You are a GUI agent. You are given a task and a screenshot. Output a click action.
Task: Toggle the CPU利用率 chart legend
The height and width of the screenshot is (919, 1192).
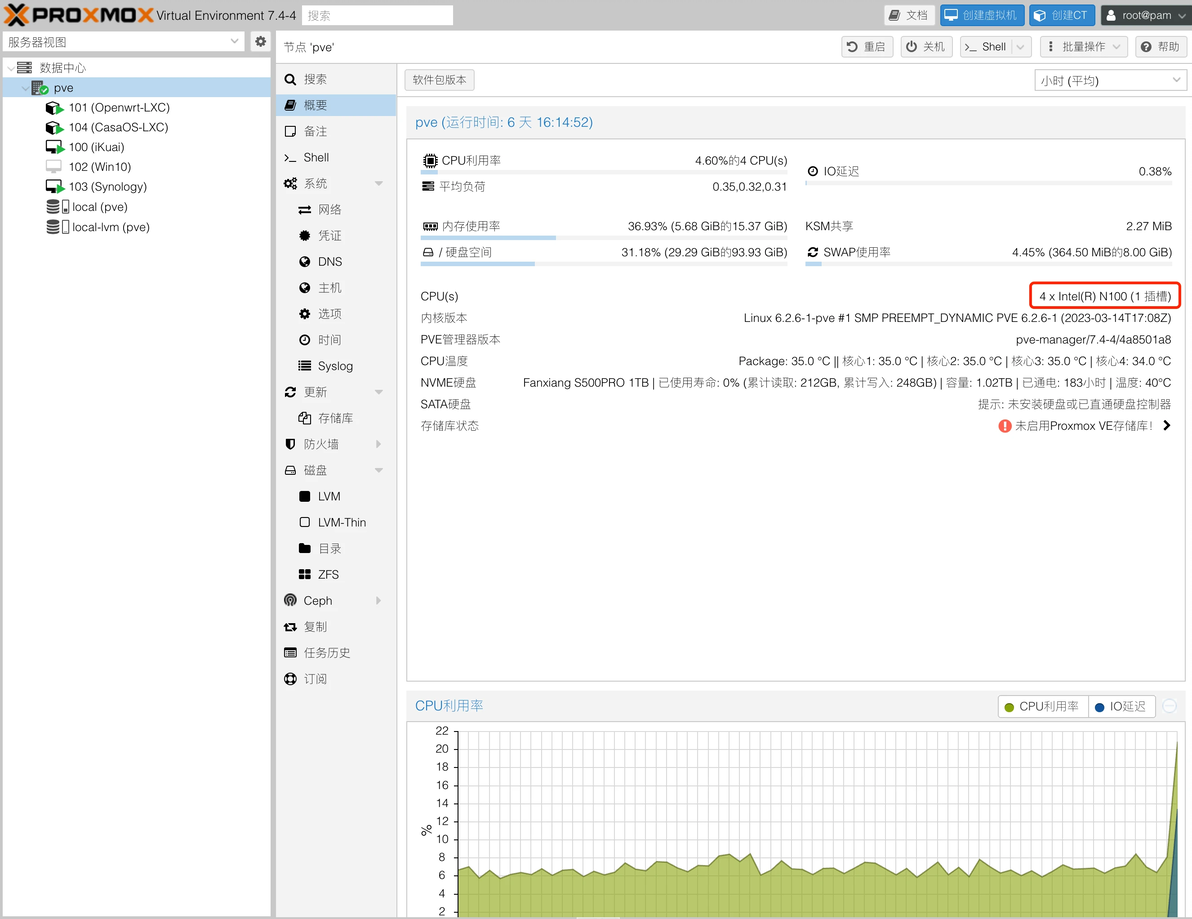click(x=1043, y=706)
